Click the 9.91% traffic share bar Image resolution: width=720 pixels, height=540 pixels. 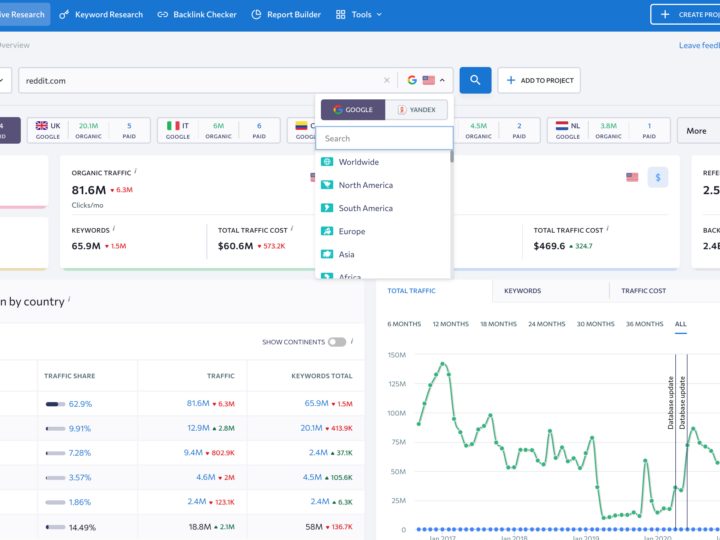[55, 428]
